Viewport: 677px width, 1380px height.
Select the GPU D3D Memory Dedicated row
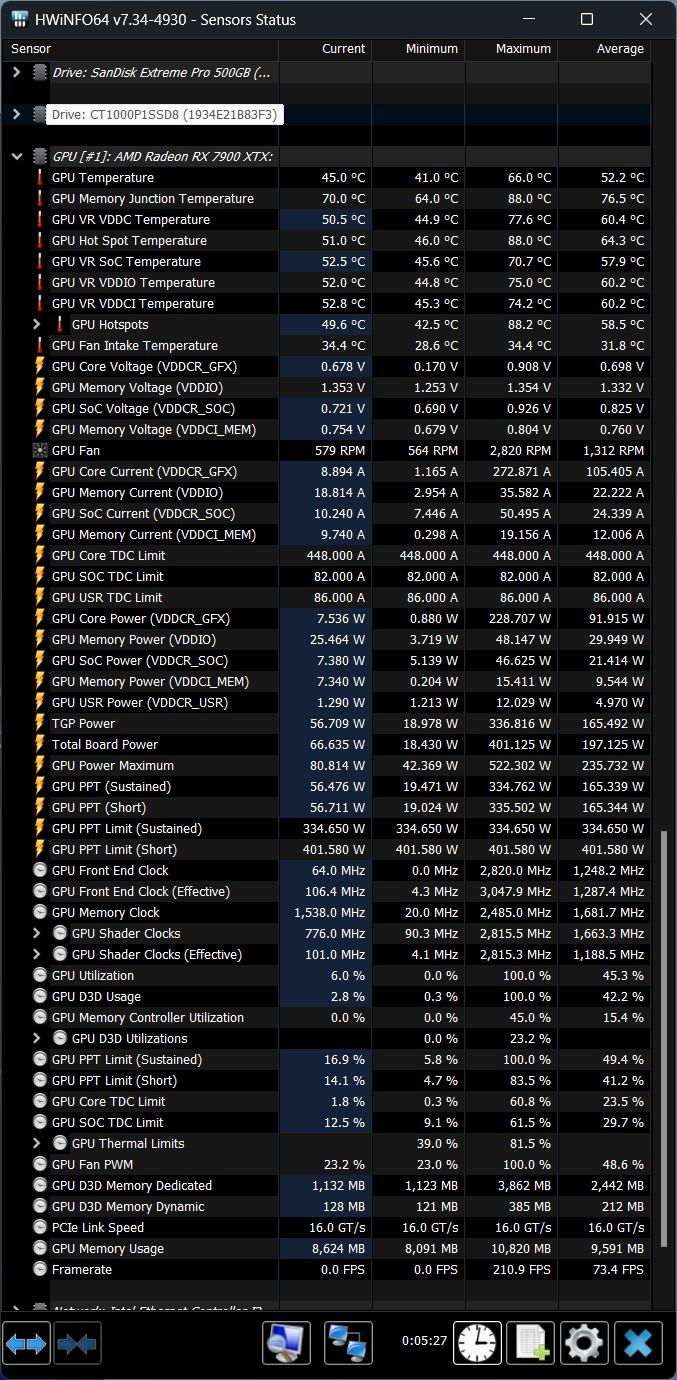pos(326,1185)
